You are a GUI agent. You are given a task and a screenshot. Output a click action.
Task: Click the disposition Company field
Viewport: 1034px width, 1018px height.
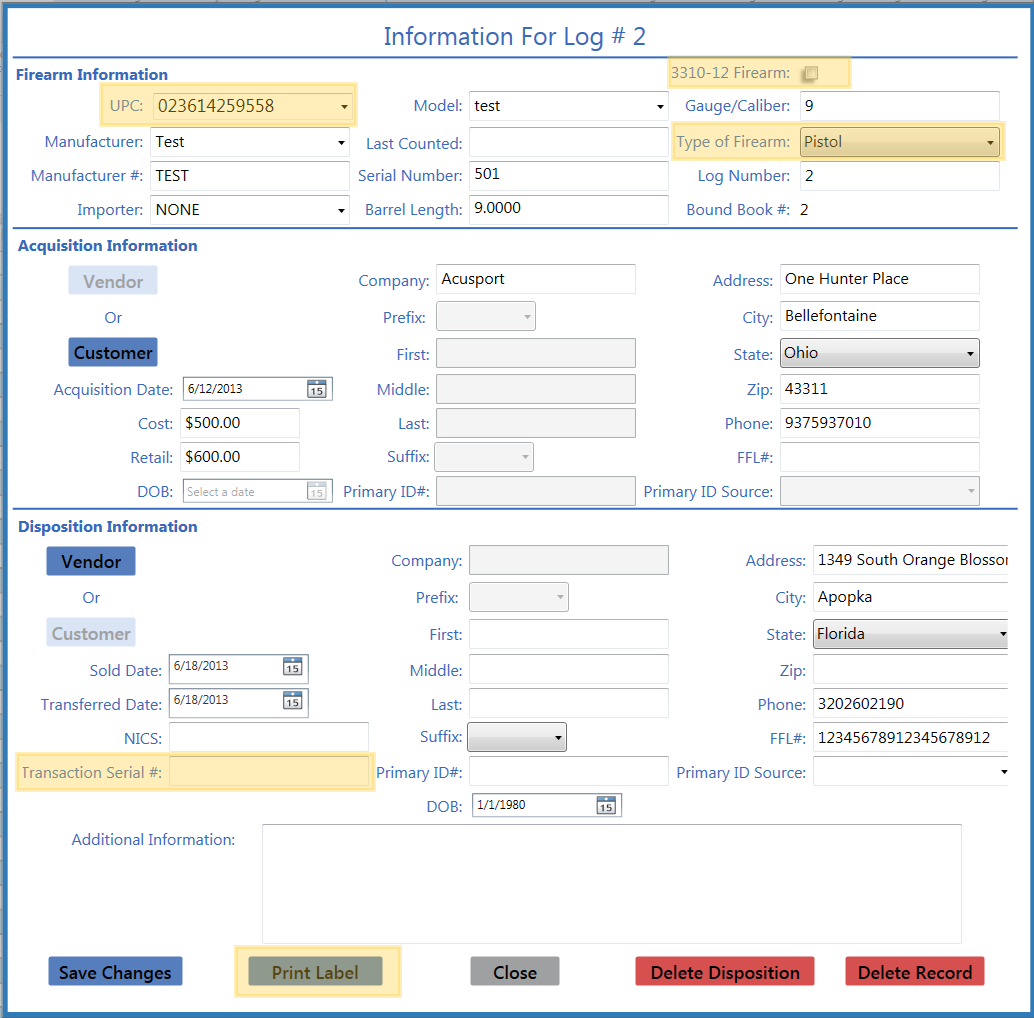568,560
